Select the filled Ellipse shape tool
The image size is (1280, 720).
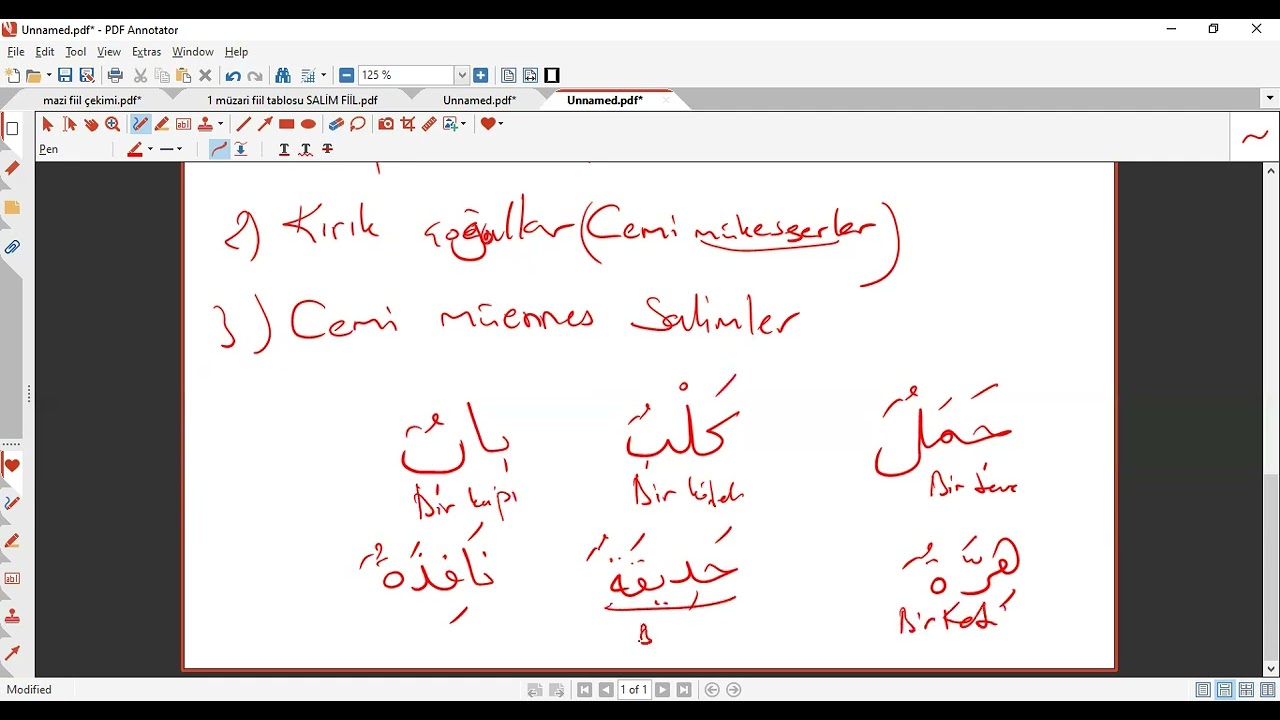pyautogui.click(x=308, y=124)
